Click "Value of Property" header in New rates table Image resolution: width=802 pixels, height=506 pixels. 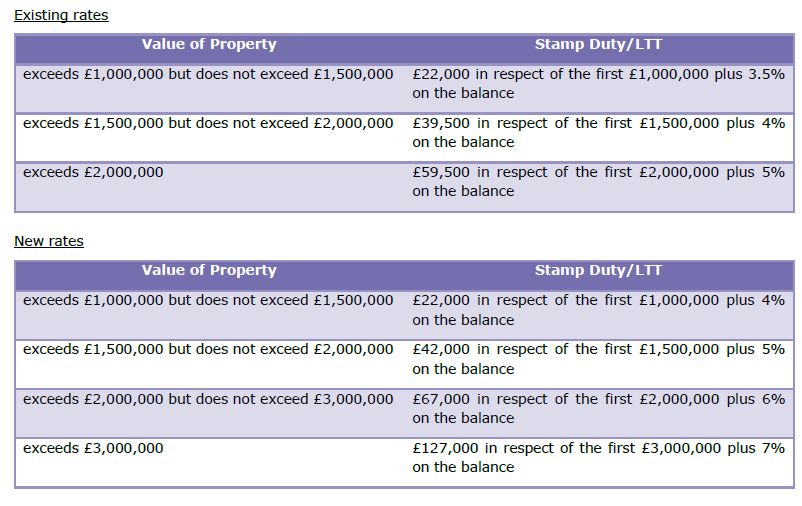[x=209, y=270]
